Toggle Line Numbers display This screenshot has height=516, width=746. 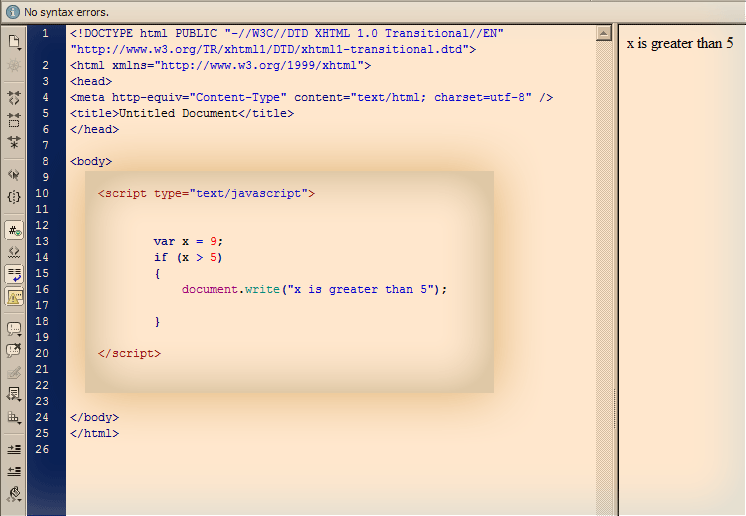pyautogui.click(x=14, y=231)
